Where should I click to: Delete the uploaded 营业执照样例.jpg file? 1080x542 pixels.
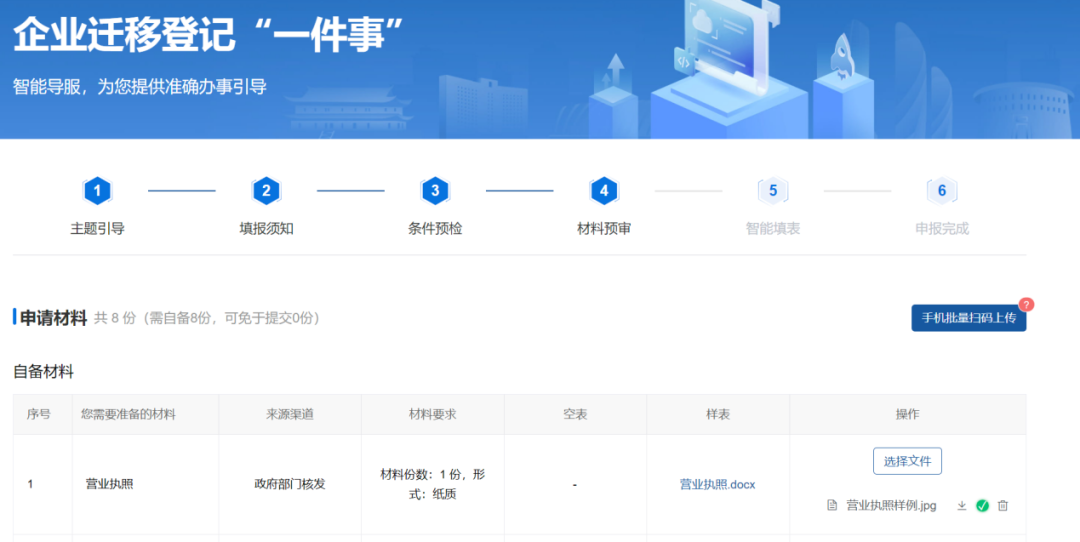(x=1003, y=506)
